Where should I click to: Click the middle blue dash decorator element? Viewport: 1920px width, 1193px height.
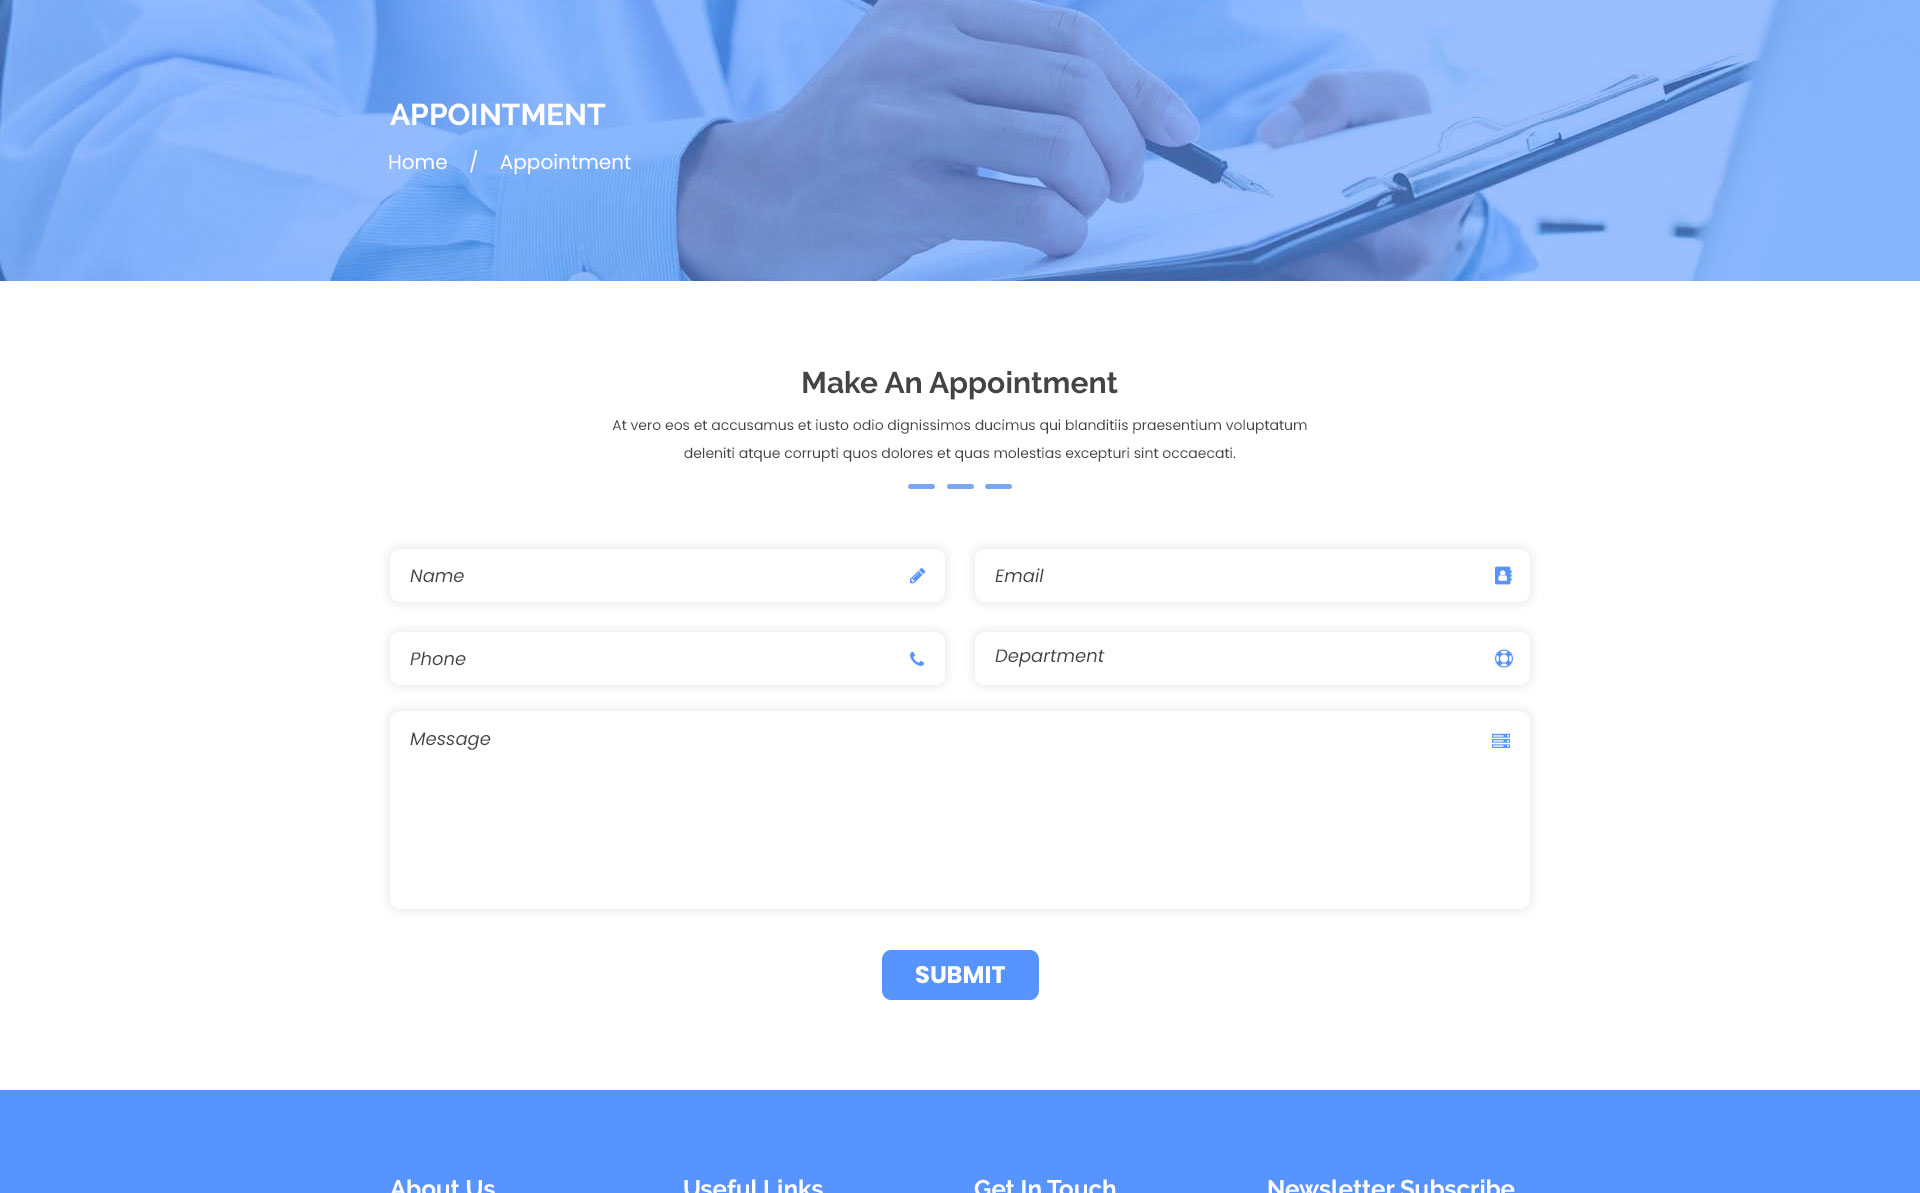point(959,485)
